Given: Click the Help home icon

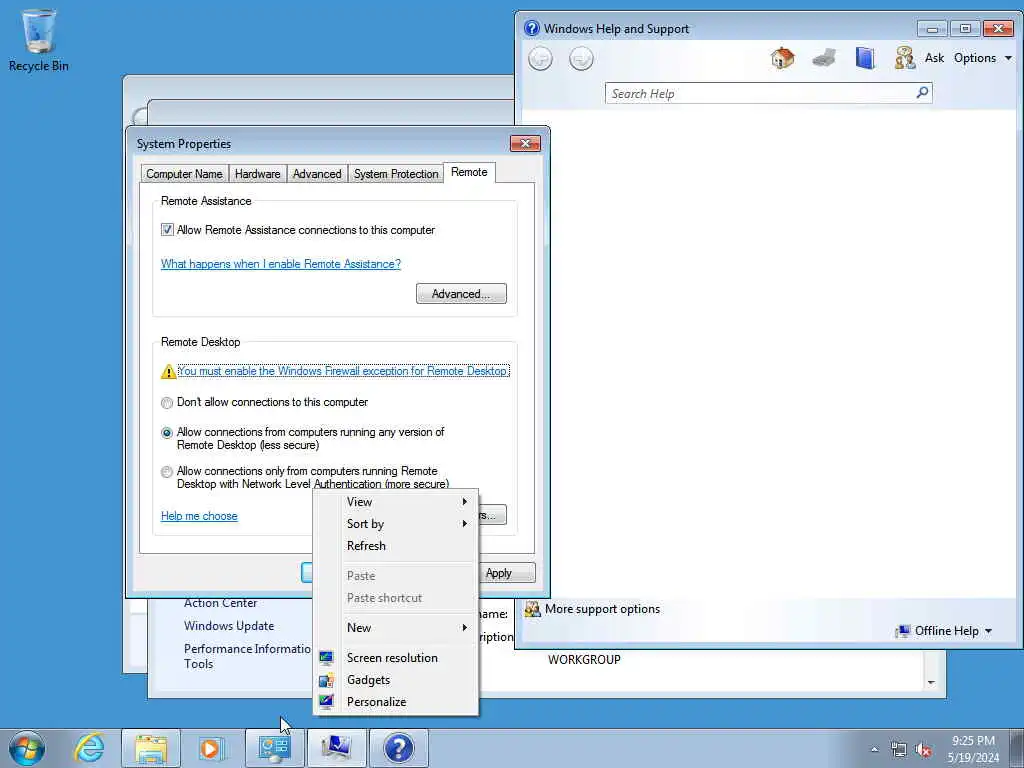Looking at the screenshot, I should (782, 58).
